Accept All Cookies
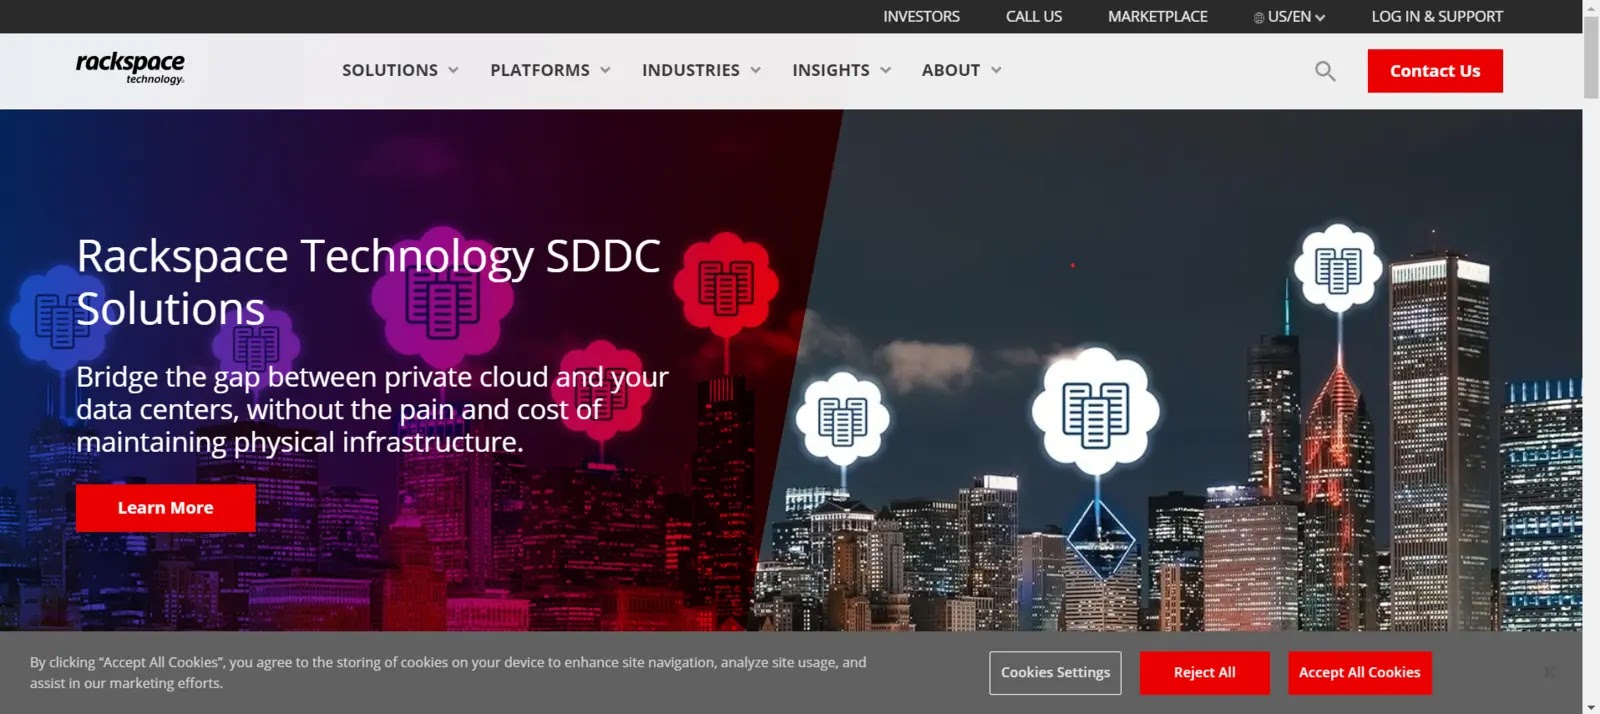The width and height of the screenshot is (1600, 714). coord(1360,673)
